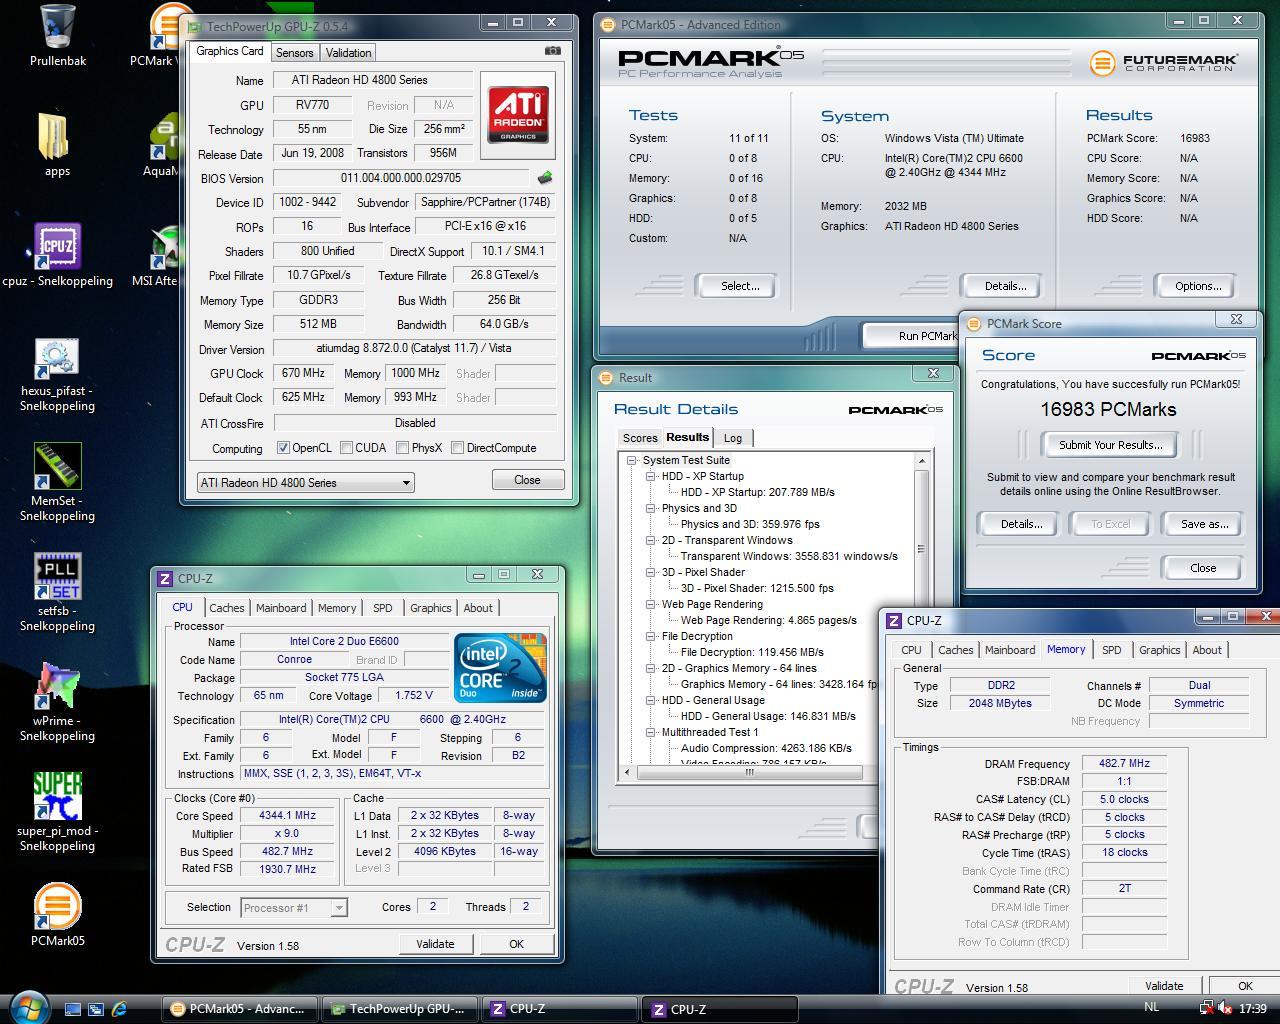Click the Result tree vertical scrollbar
The image size is (1280, 1024).
tap(921, 609)
